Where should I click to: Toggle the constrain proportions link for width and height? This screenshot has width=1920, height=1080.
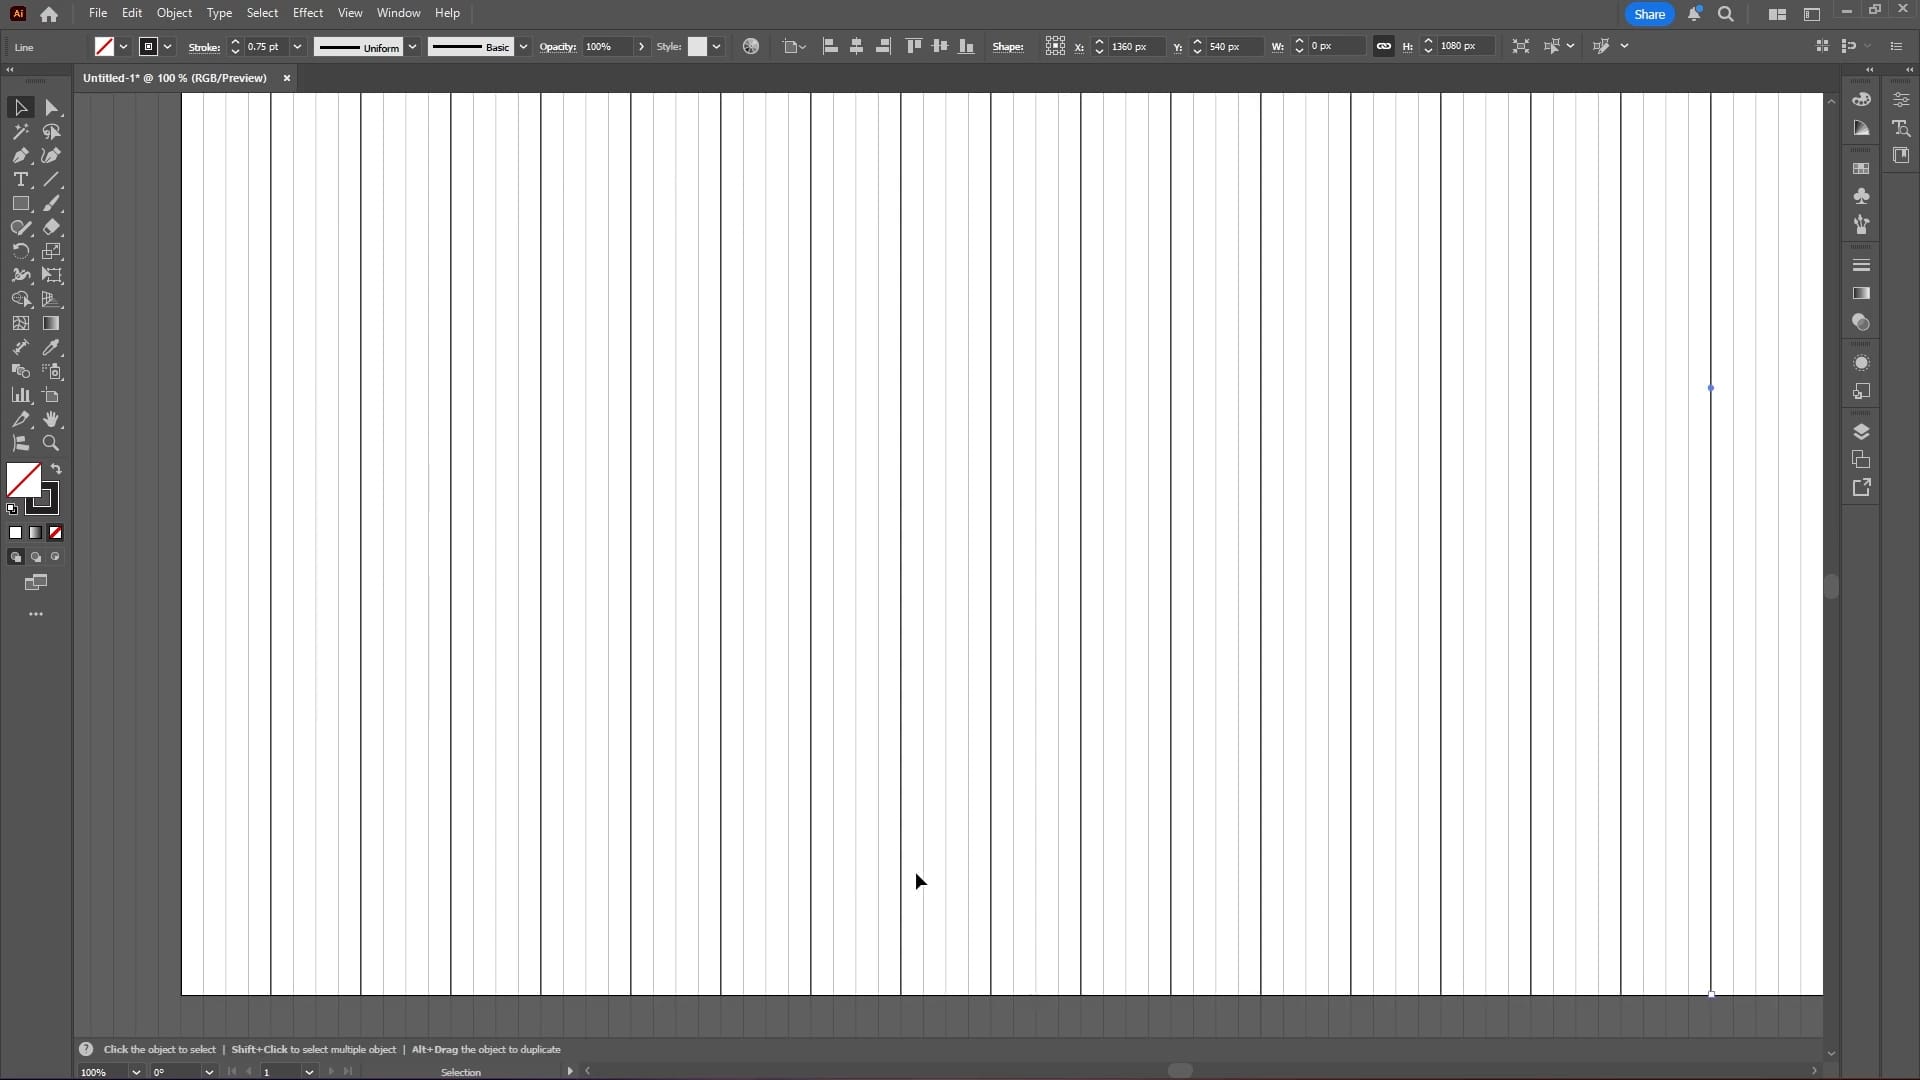point(1383,46)
